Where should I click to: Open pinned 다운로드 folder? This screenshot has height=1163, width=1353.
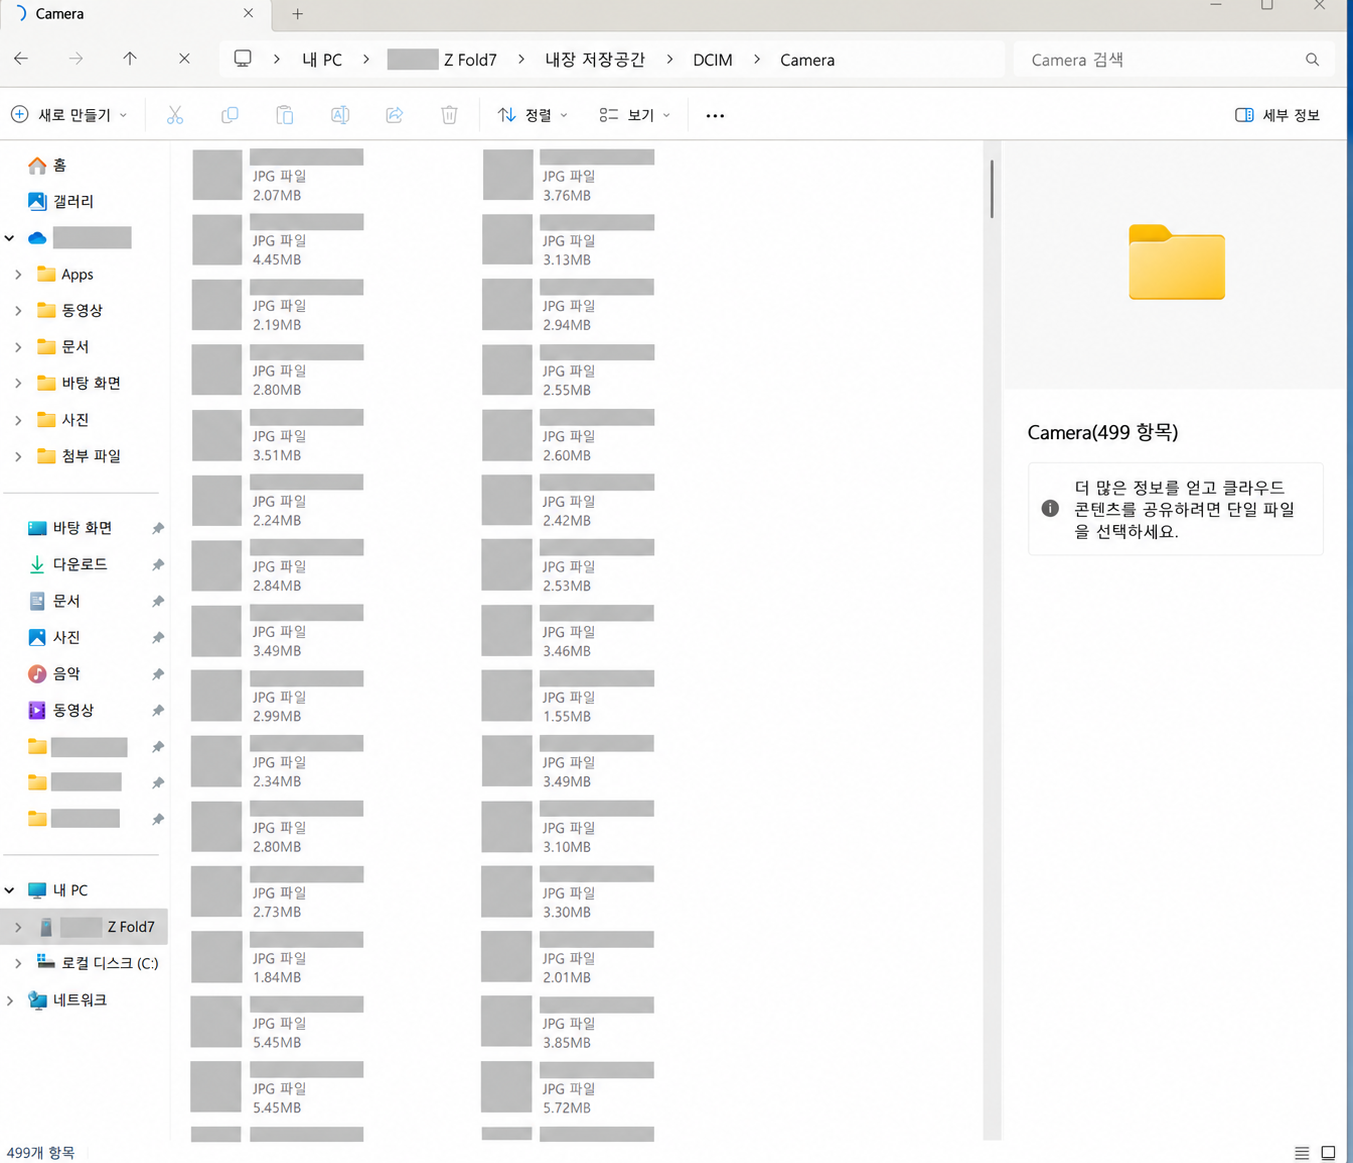68,565
